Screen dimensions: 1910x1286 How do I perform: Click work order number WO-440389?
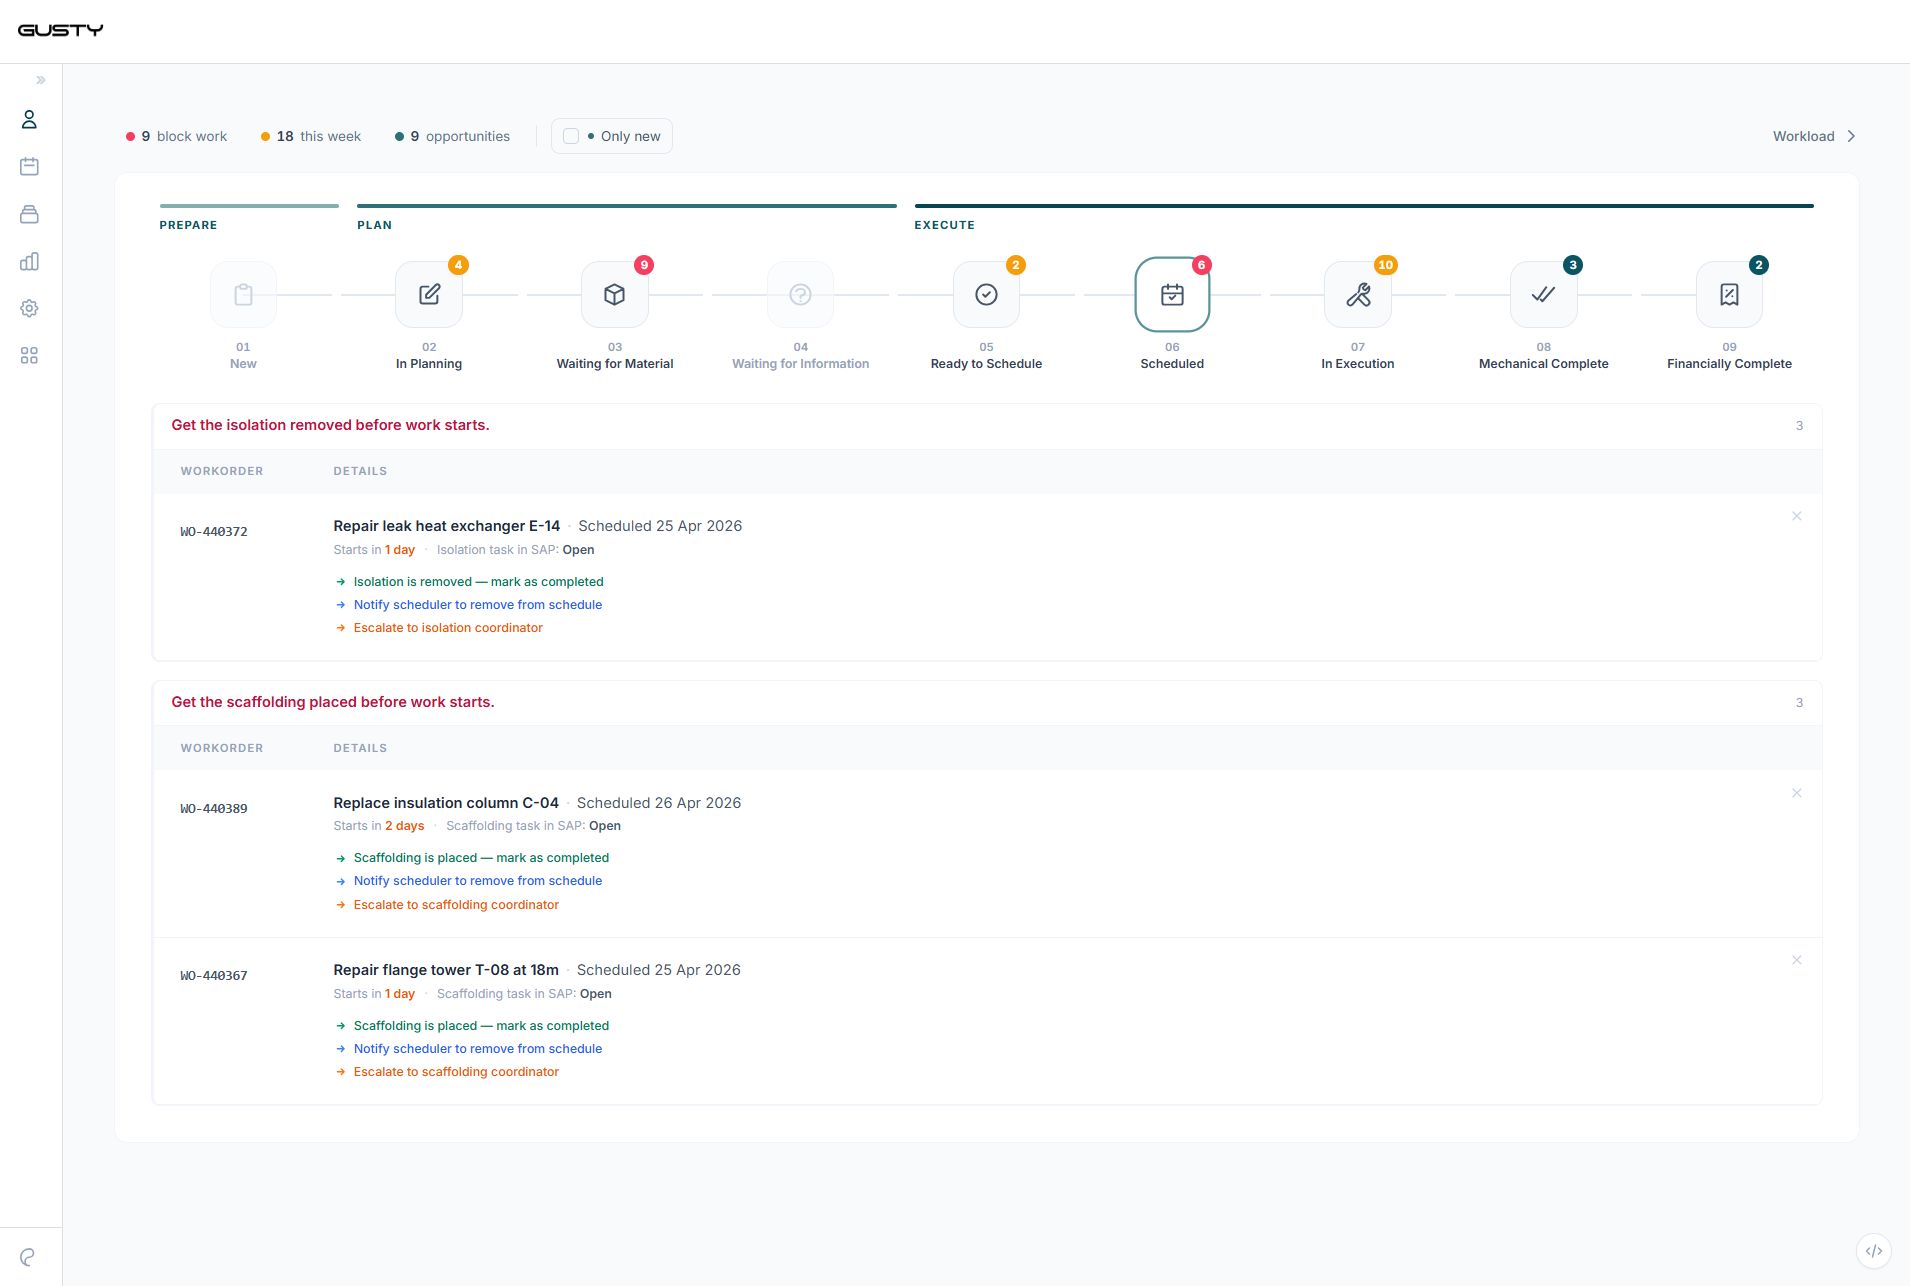(x=214, y=809)
